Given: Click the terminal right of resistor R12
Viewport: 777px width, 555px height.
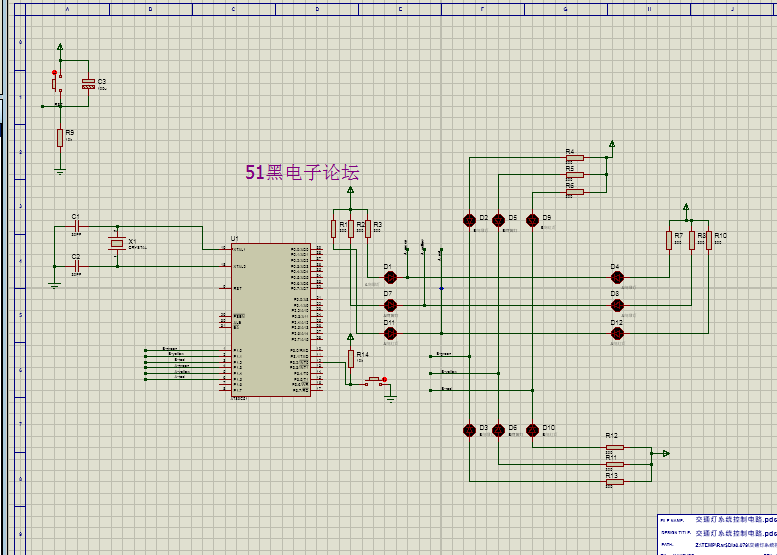Looking at the screenshot, I should [665, 453].
